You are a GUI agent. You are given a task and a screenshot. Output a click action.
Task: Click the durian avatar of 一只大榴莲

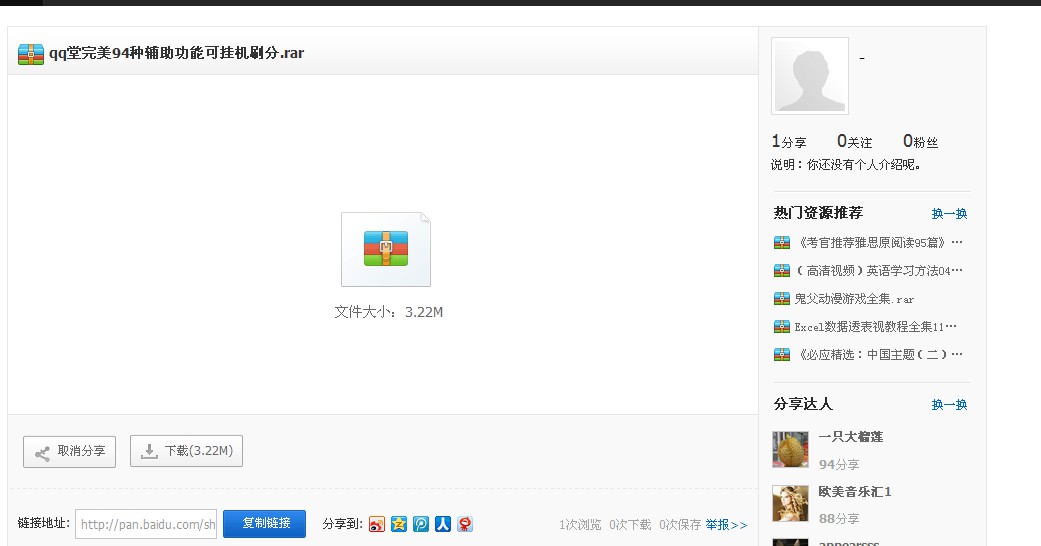[x=790, y=449]
